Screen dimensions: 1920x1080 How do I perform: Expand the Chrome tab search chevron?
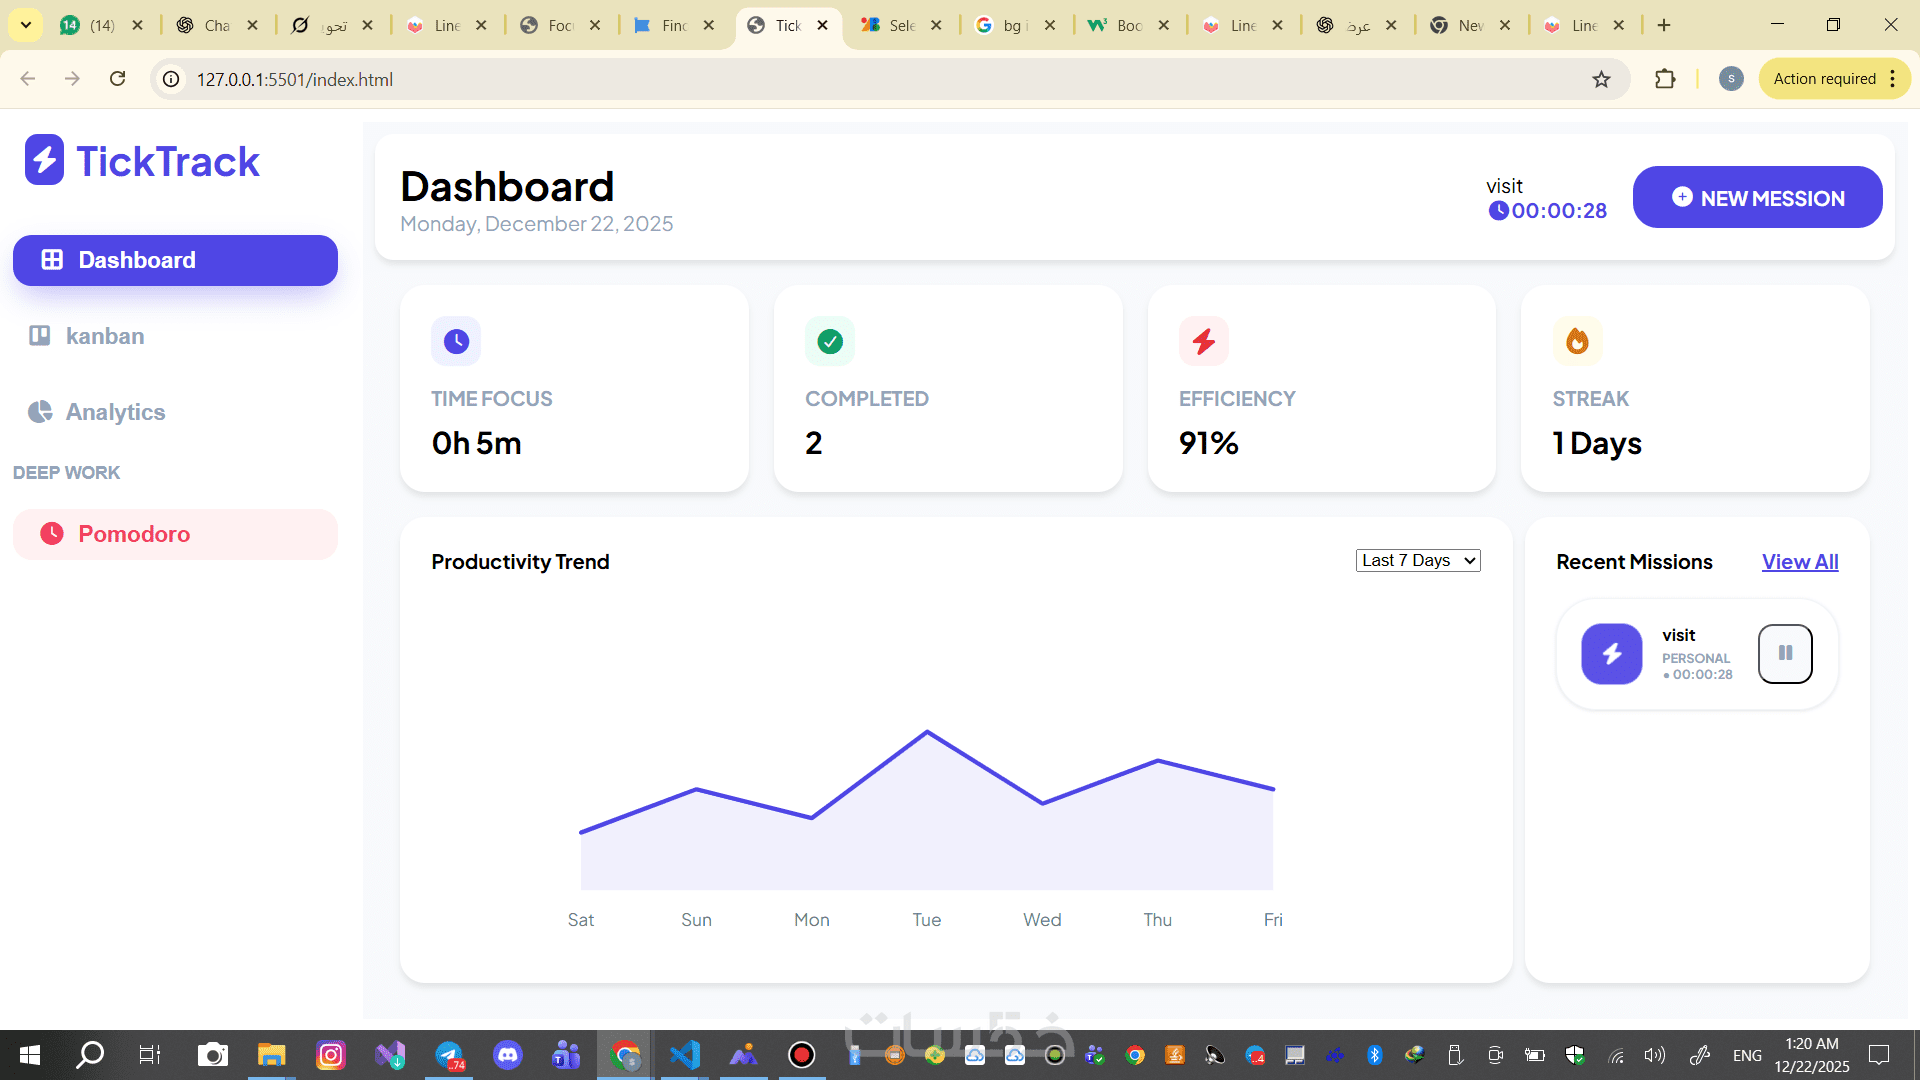(26, 25)
